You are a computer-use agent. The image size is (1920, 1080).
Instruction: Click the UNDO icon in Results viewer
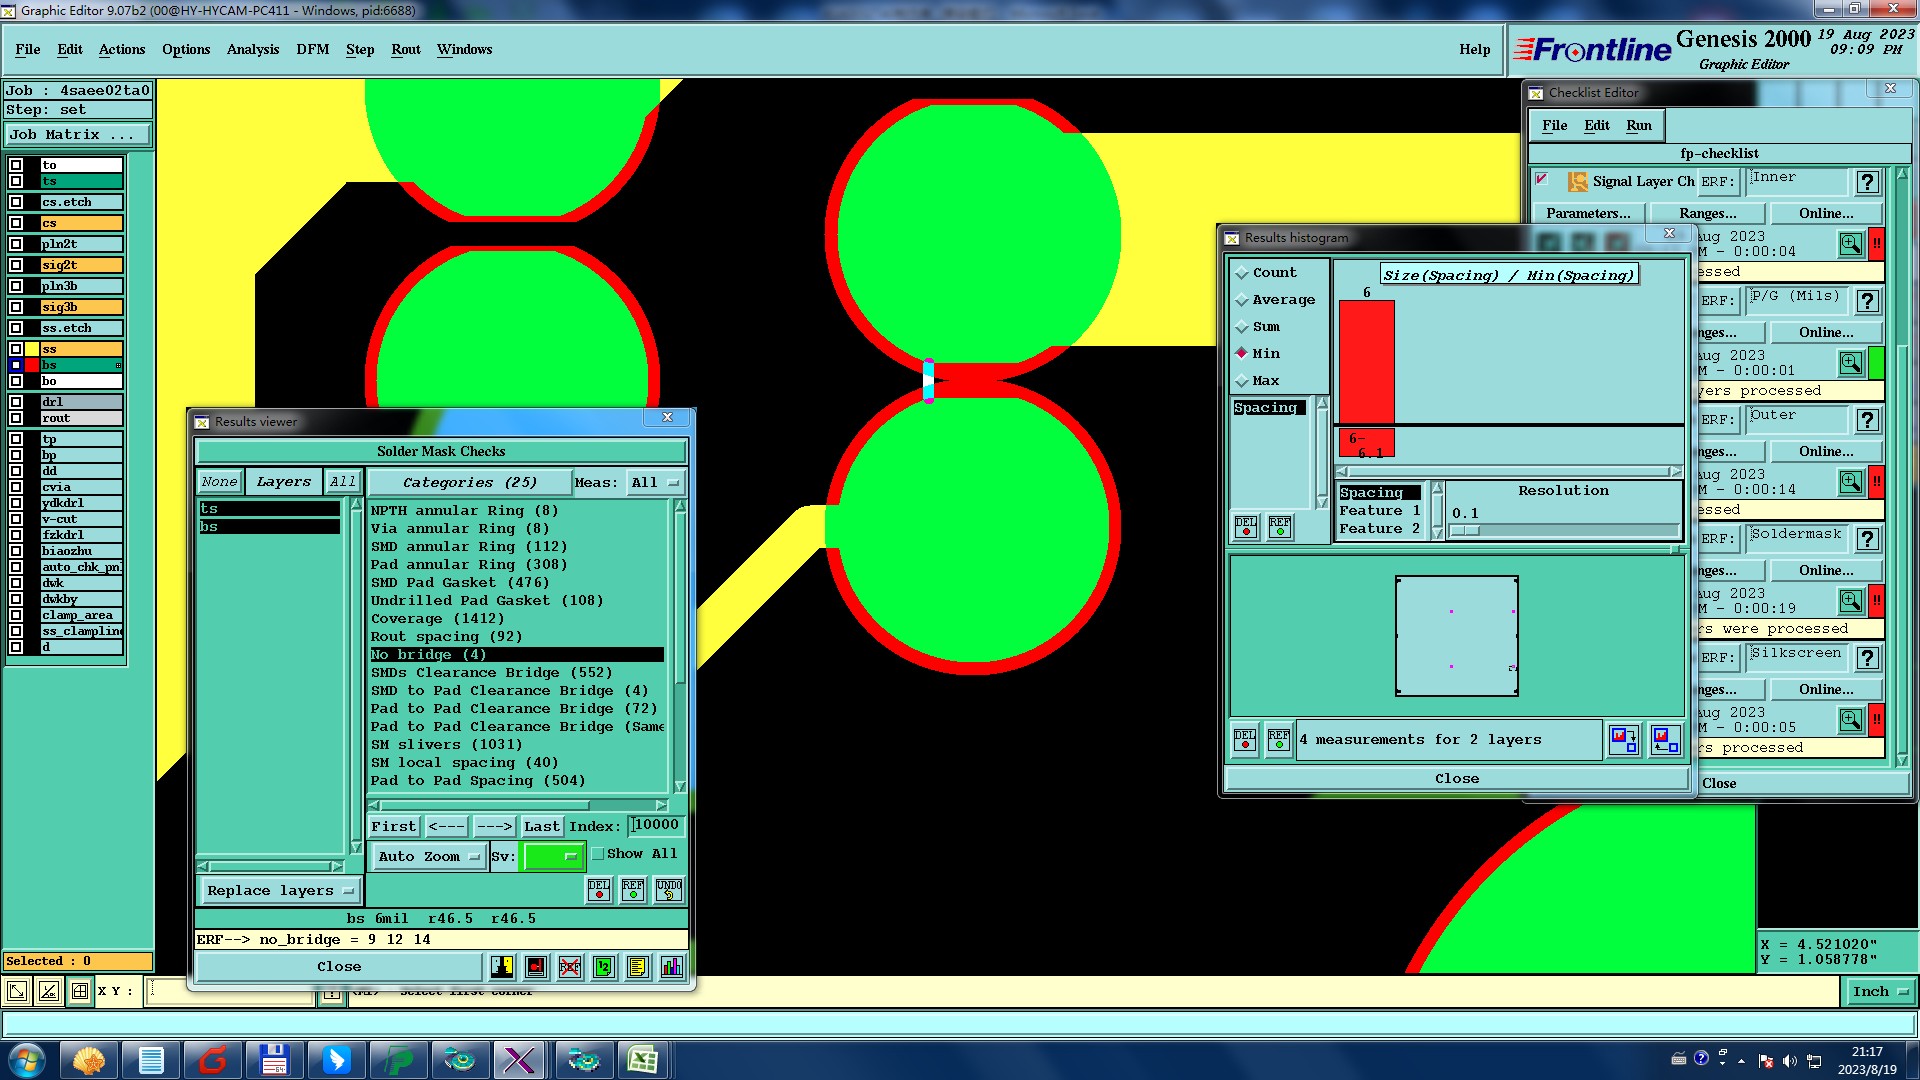coord(669,890)
